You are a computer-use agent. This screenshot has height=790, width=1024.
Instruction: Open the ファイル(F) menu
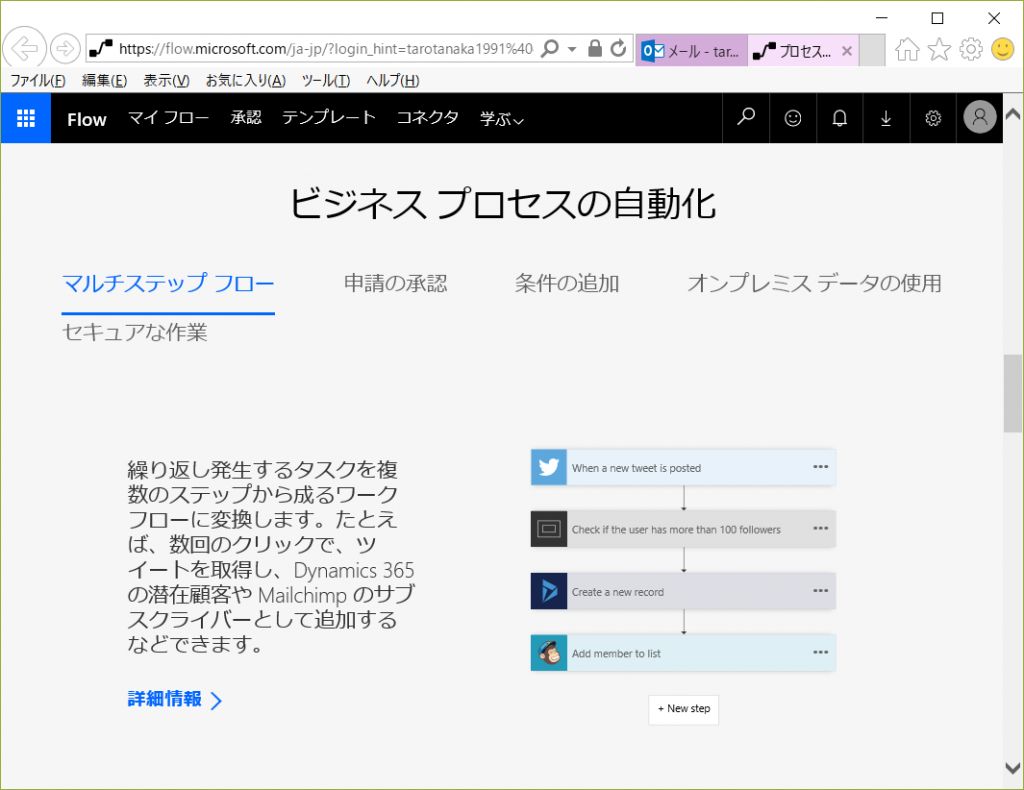tap(38, 80)
